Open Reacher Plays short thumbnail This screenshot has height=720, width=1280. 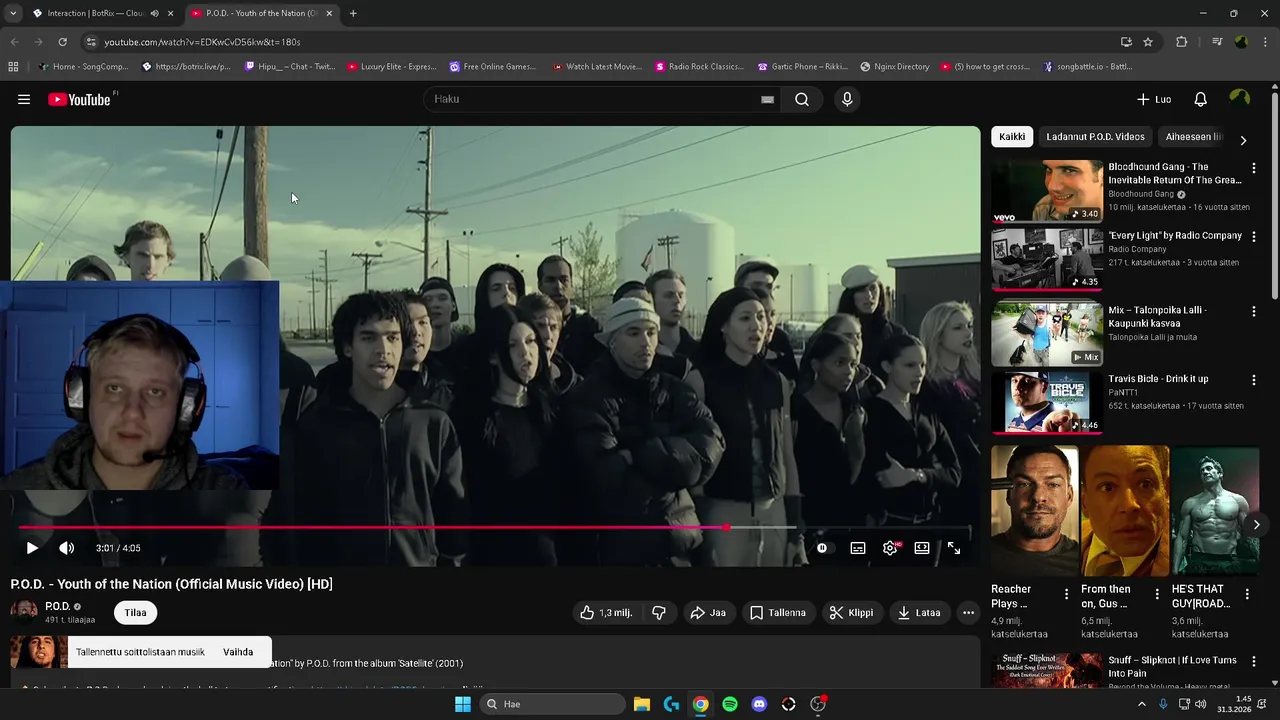(x=1035, y=511)
